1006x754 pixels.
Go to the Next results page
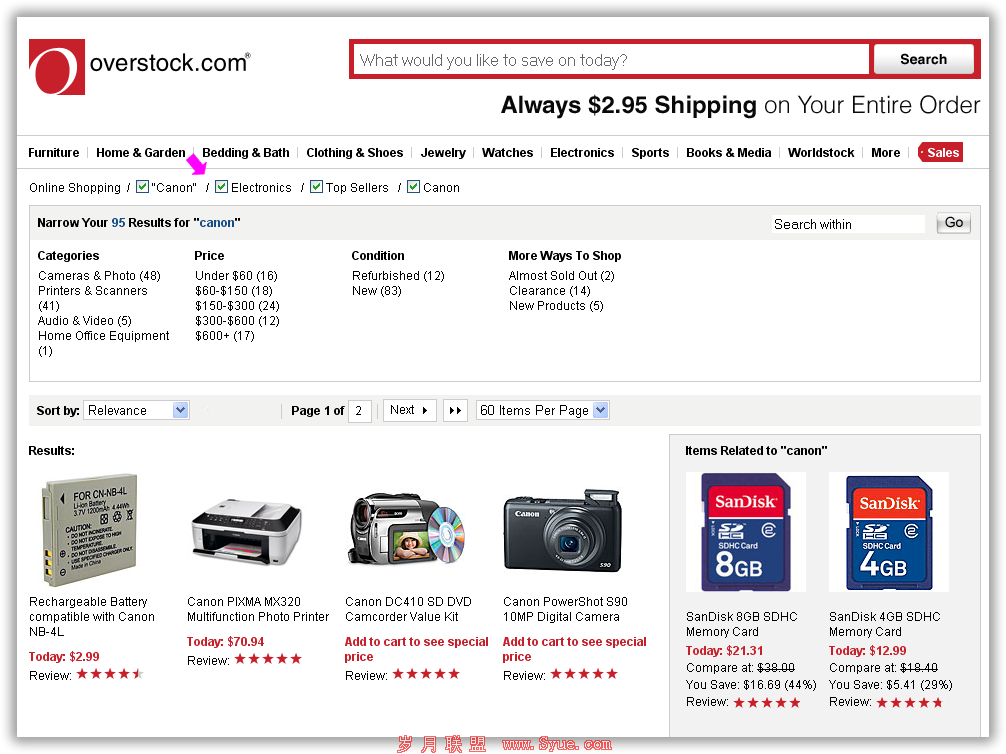point(409,410)
